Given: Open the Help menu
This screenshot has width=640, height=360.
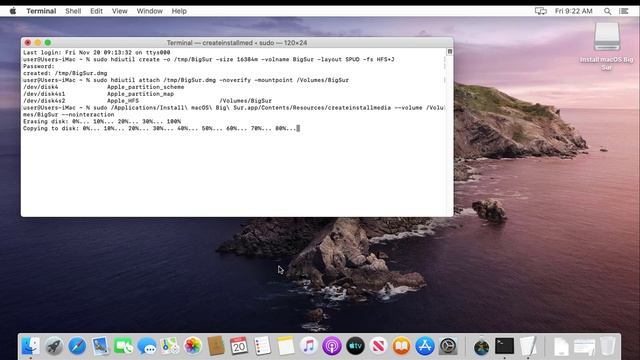Looking at the screenshot, I should coord(179,11).
